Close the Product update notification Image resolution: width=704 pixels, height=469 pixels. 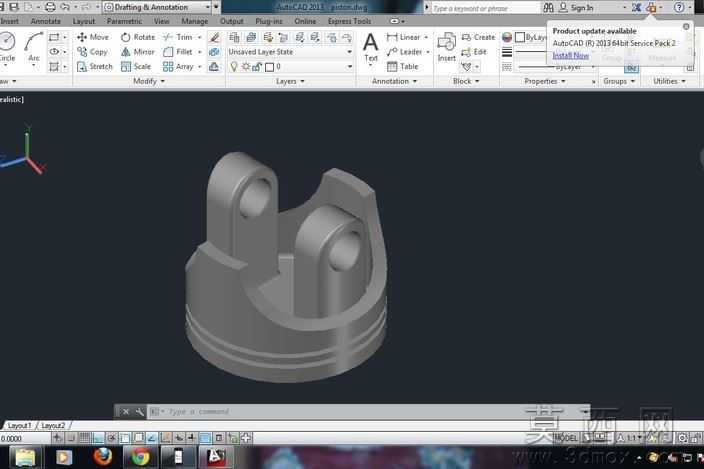686,26
